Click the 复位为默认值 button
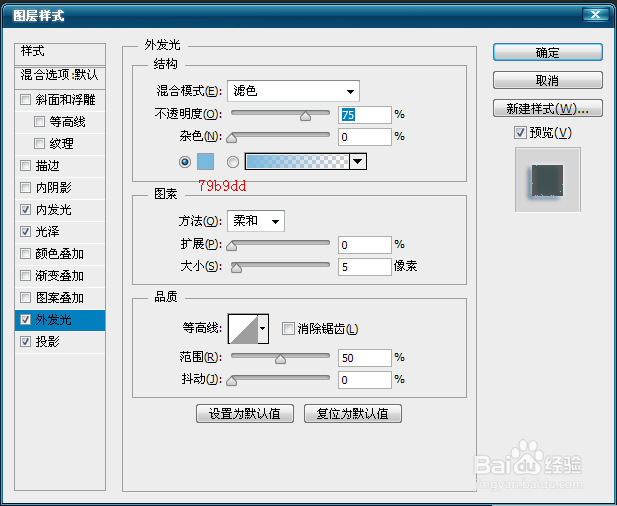This screenshot has height=506, width=617. pyautogui.click(x=353, y=414)
